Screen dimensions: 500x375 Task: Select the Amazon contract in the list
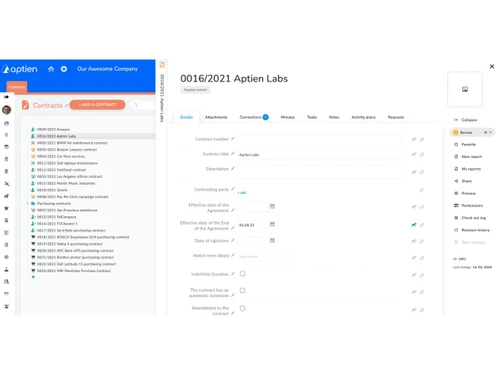click(x=50, y=129)
